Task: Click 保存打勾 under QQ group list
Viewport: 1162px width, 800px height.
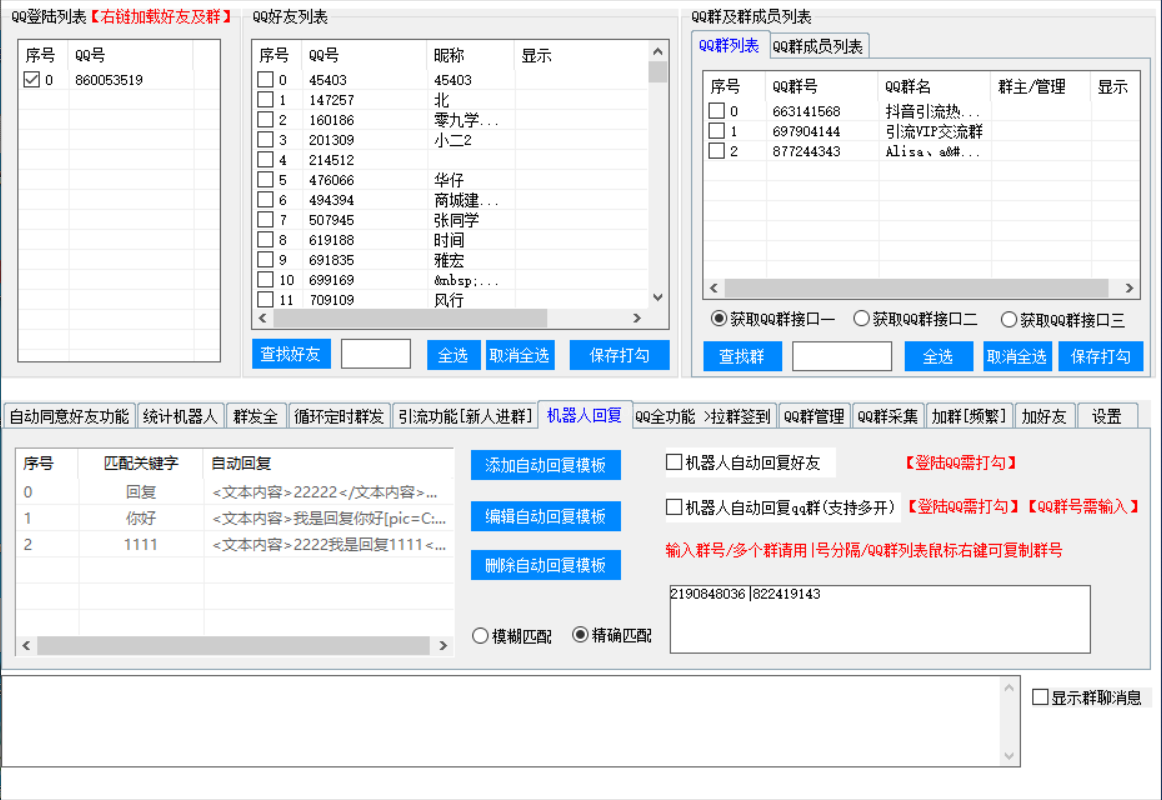Action: click(1100, 356)
